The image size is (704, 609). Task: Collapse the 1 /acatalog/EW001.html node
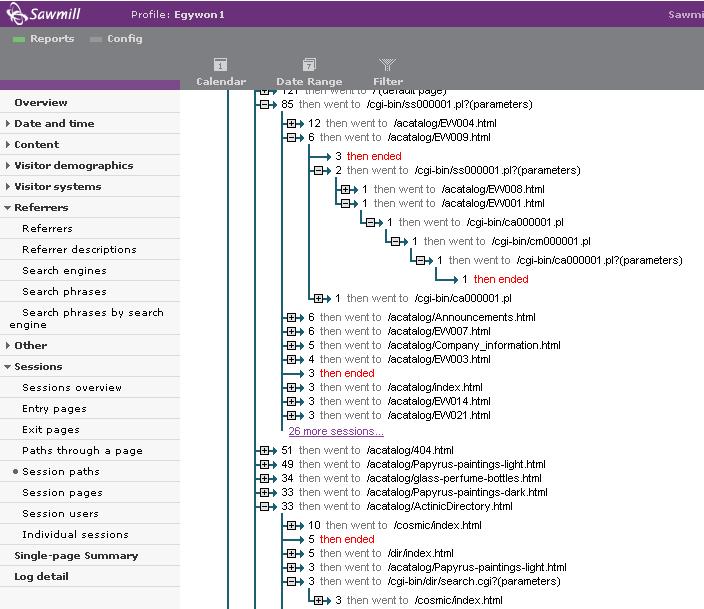coord(346,203)
